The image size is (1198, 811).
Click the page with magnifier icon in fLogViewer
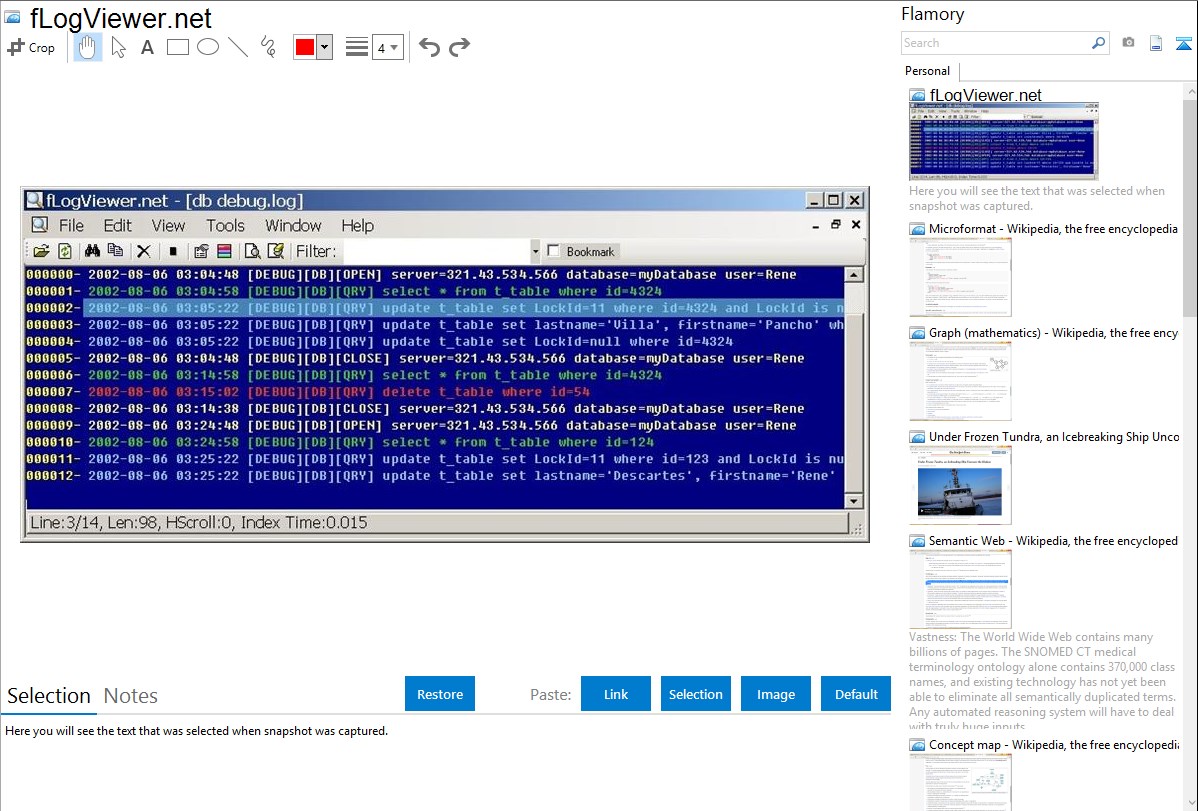coord(251,251)
